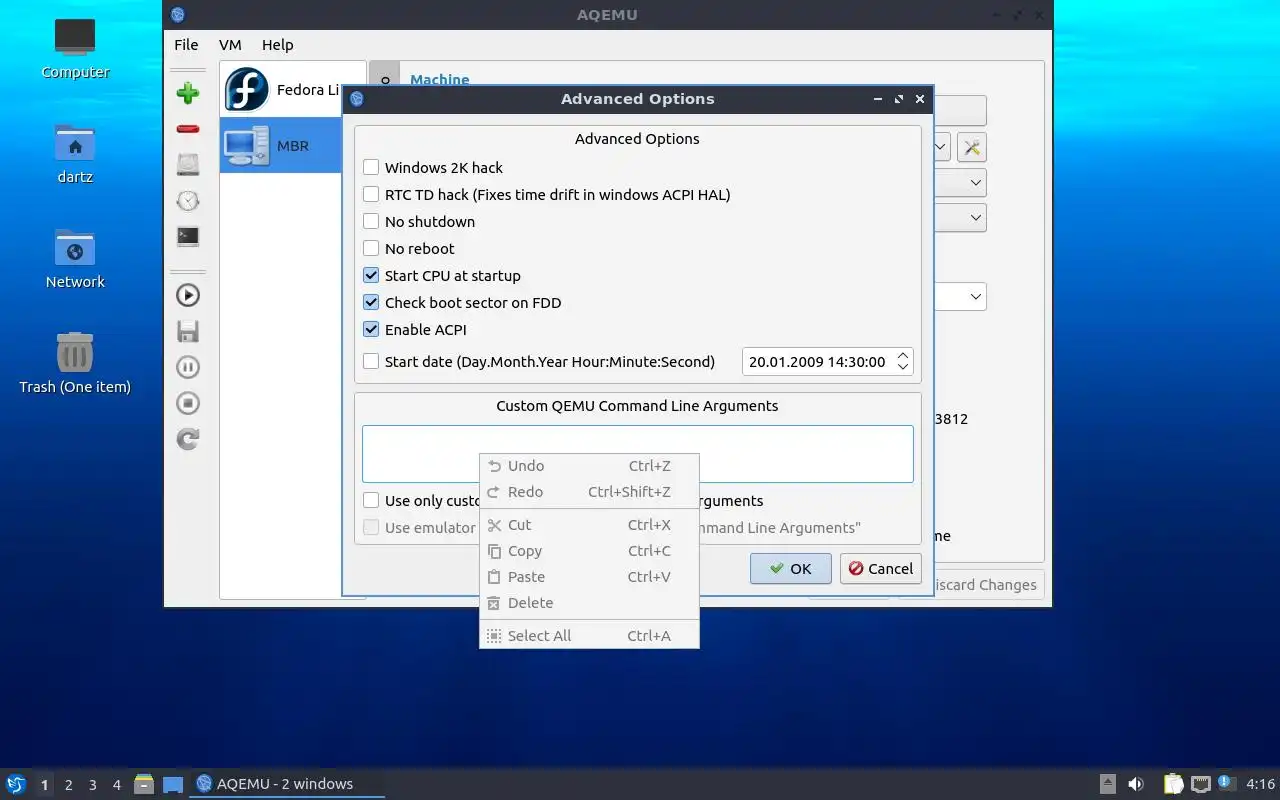Expand dropdown next to wrench icon
1280x800 pixels.
(941, 148)
